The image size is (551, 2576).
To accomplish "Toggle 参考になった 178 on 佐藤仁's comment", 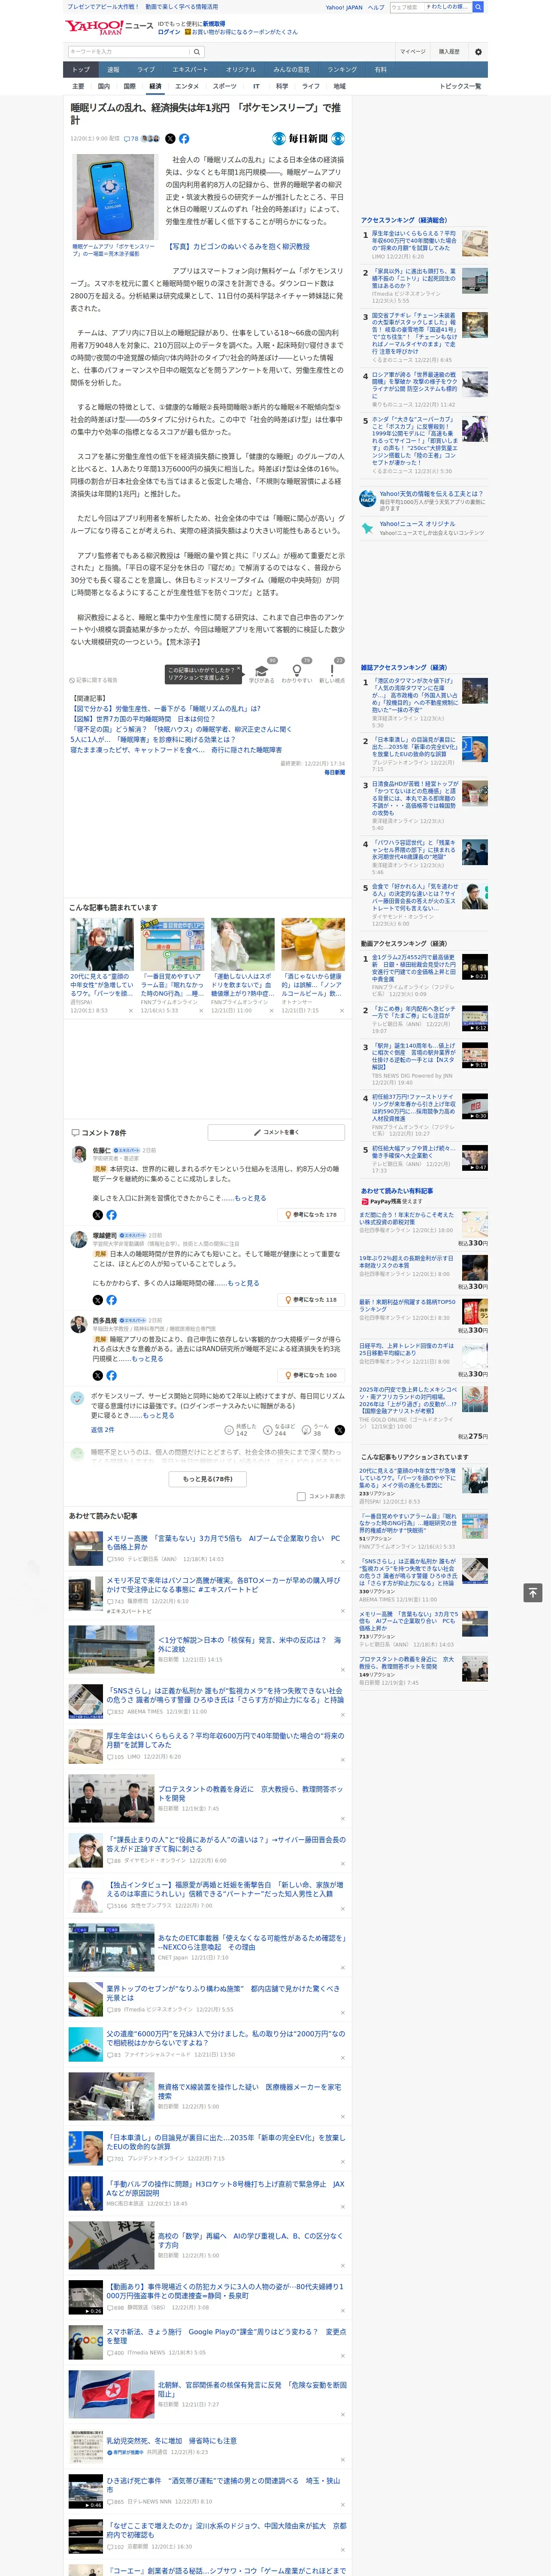I will tap(311, 1215).
